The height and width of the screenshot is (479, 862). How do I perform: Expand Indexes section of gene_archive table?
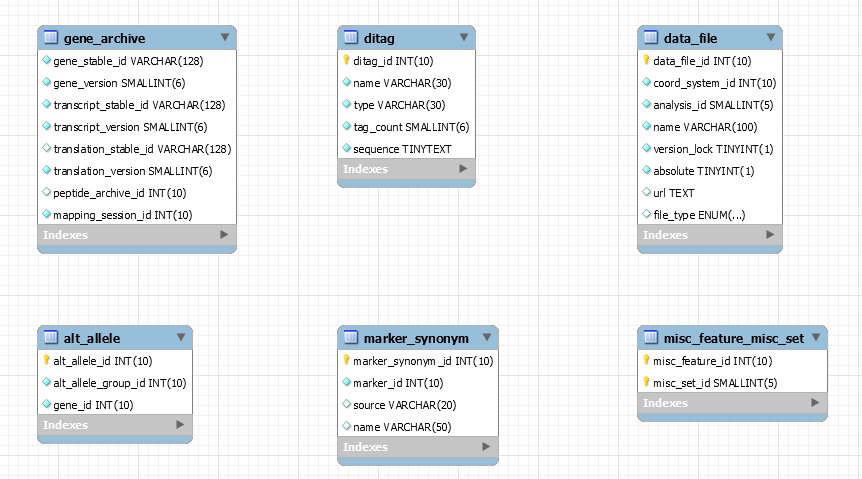coord(224,235)
